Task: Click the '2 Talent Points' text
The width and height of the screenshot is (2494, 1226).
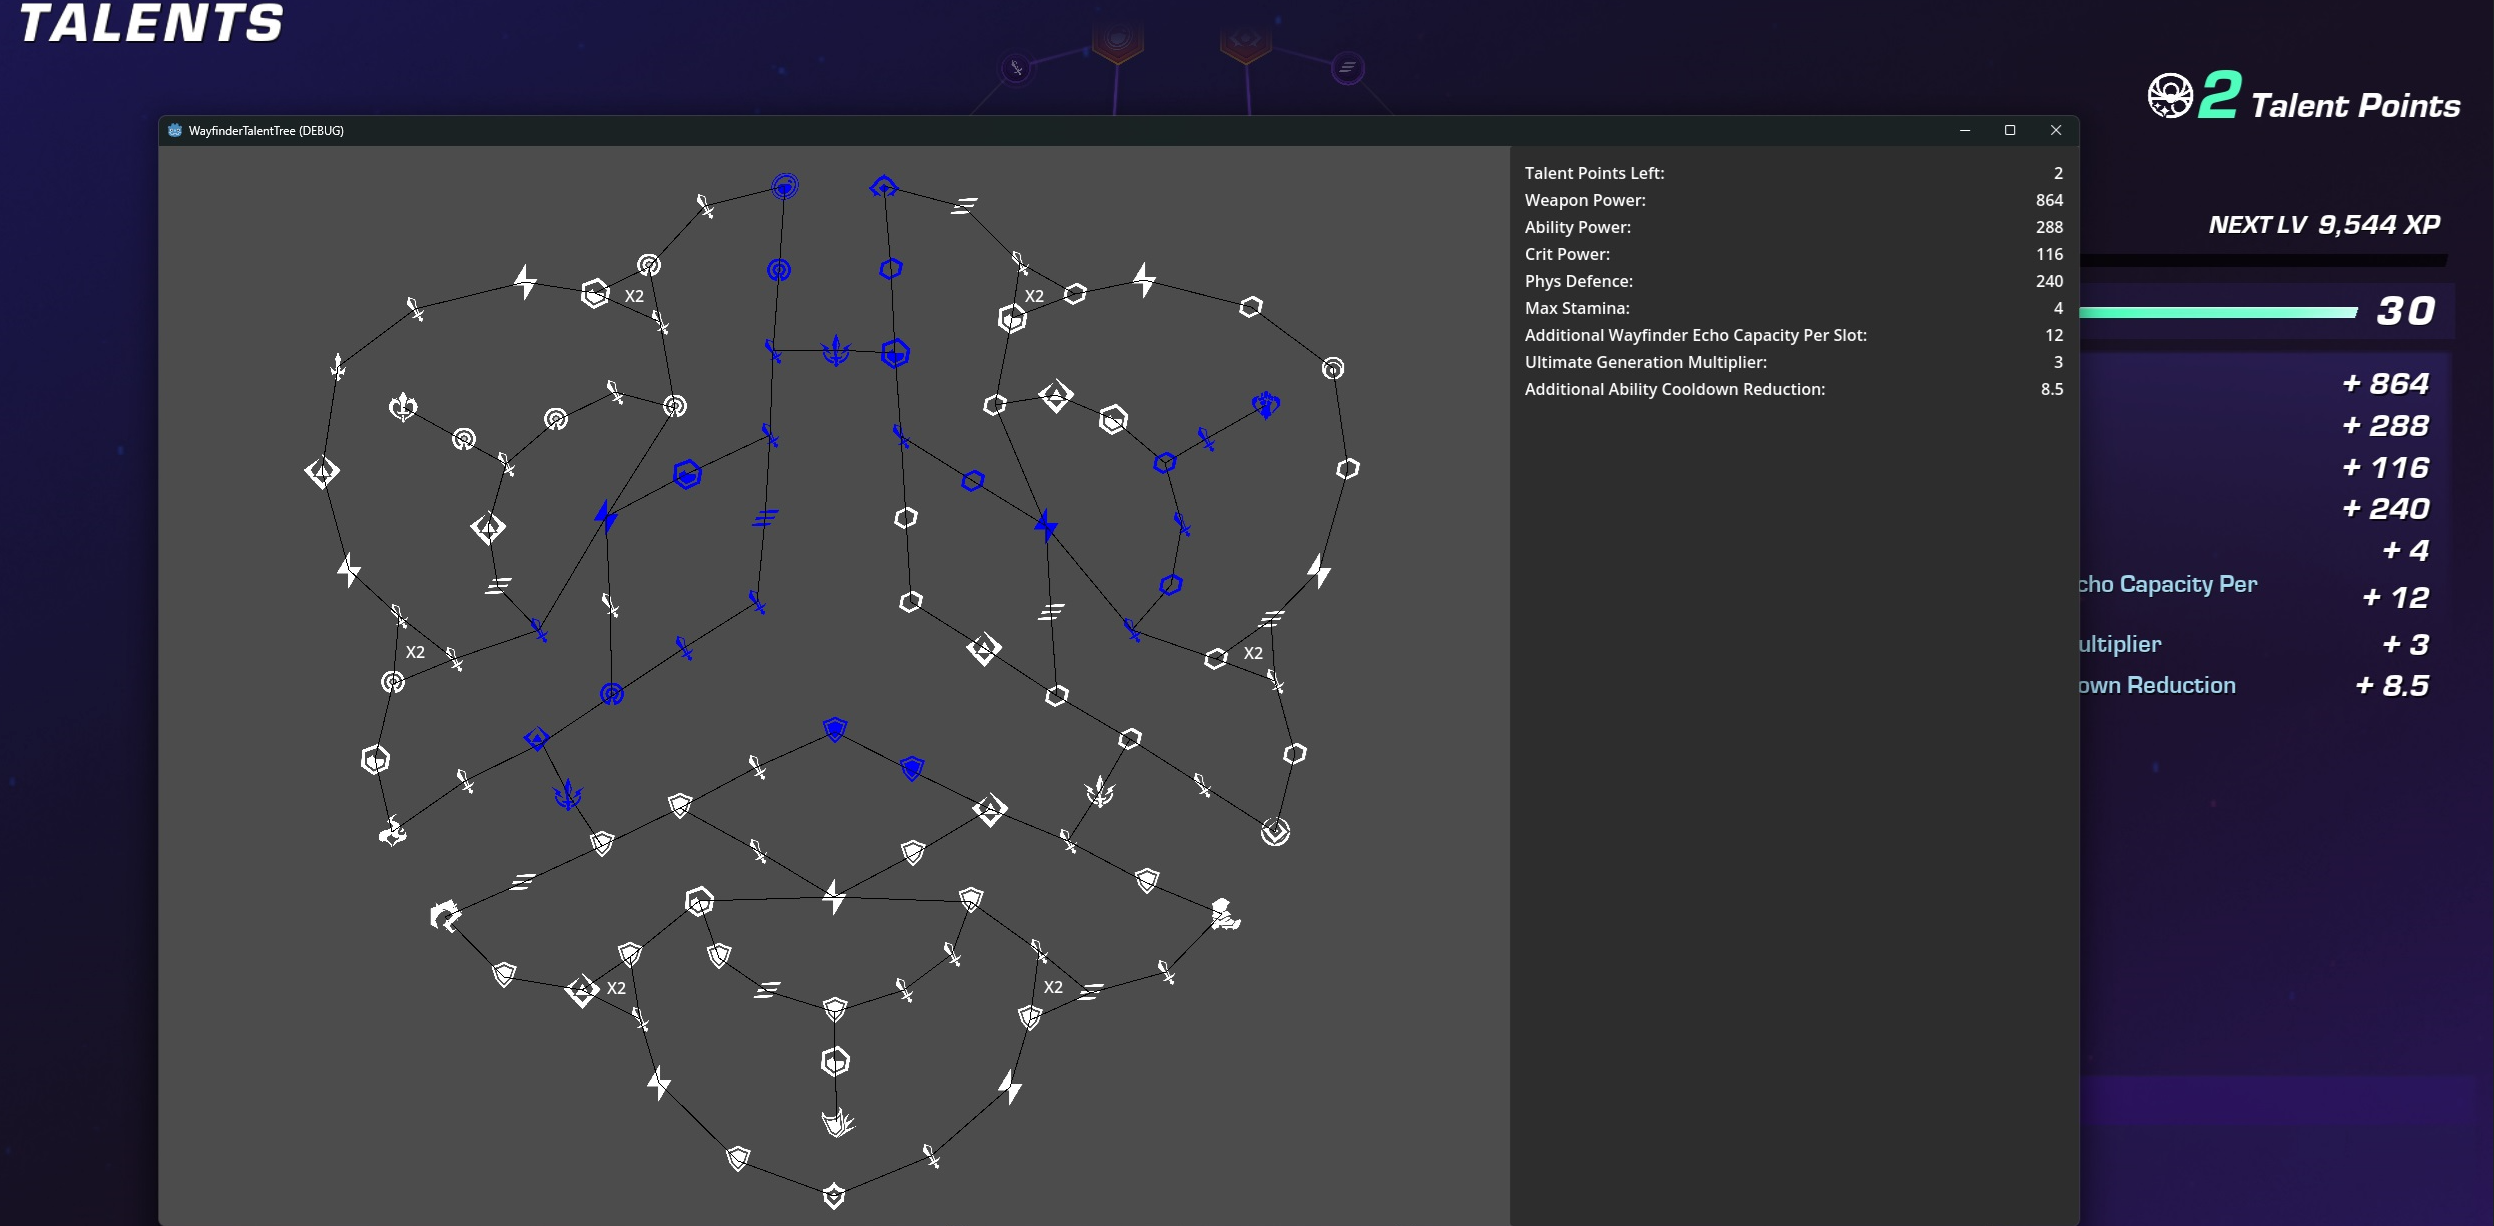Action: click(2329, 97)
